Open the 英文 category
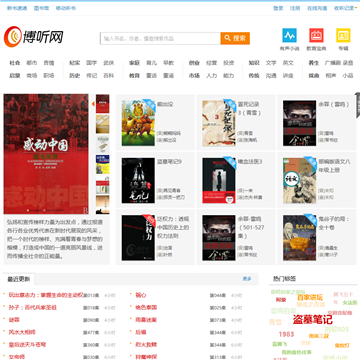 288,63
